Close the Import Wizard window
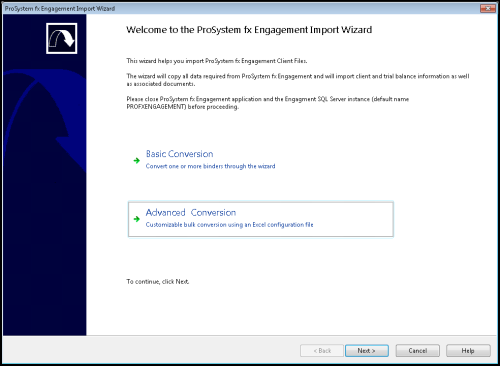Screen dimensions: 500x366 click(x=488, y=8)
